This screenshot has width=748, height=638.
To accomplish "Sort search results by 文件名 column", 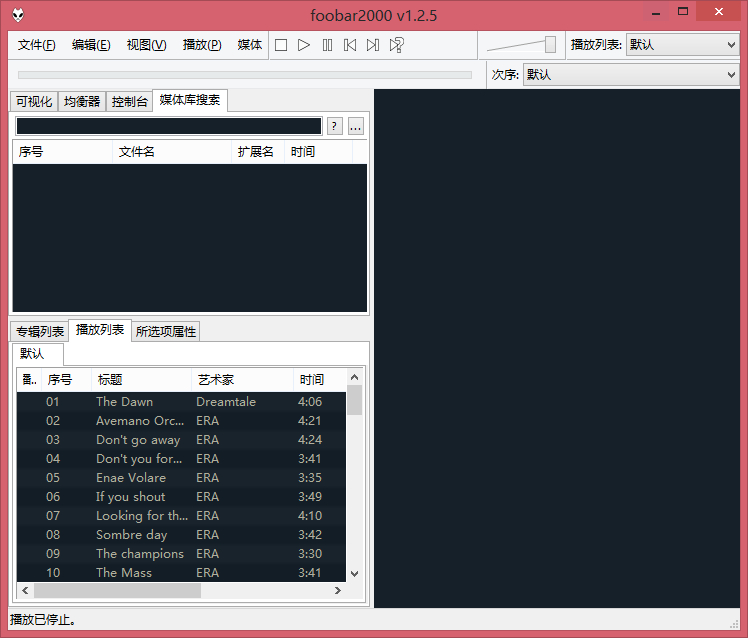I will pyautogui.click(x=172, y=152).
